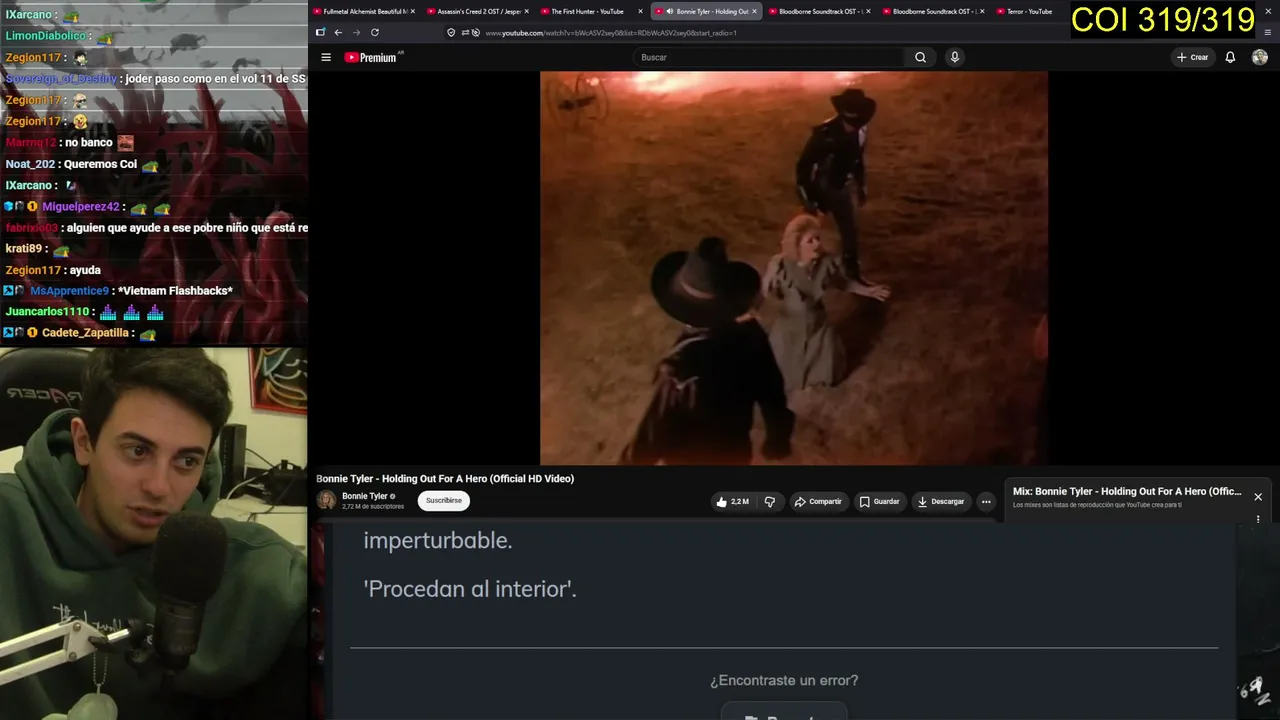Click LimonDiabolico username in chat
The image size is (1280, 720).
pyautogui.click(x=46, y=36)
